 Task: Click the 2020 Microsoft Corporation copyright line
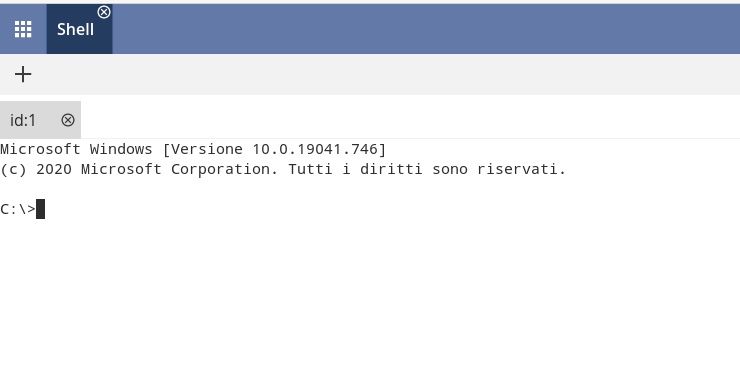click(283, 169)
